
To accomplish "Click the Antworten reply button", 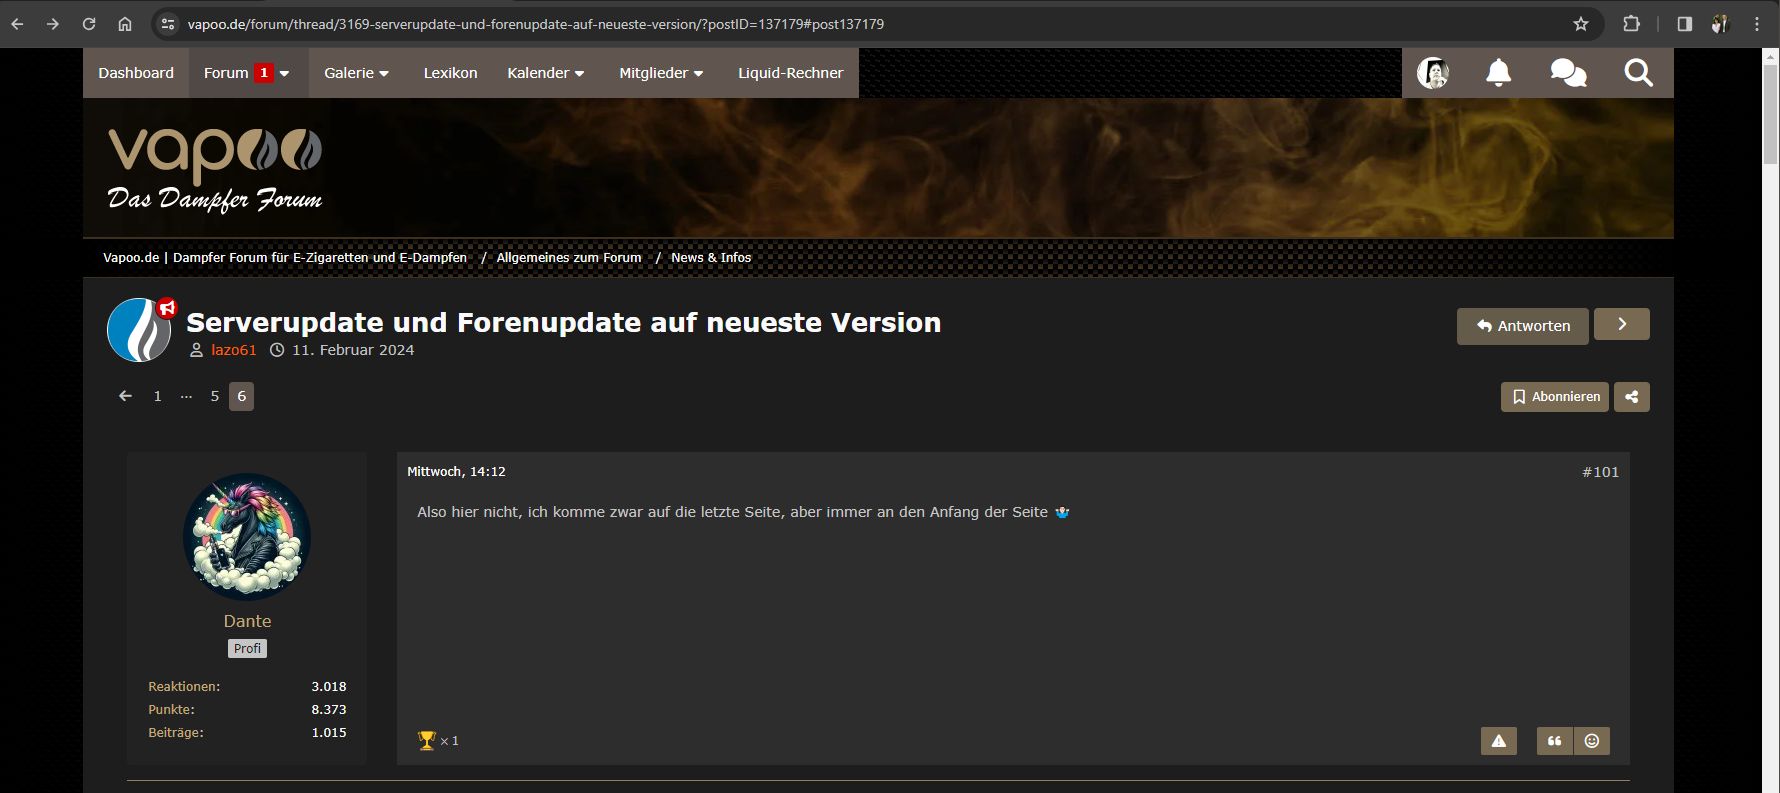I will pos(1522,326).
